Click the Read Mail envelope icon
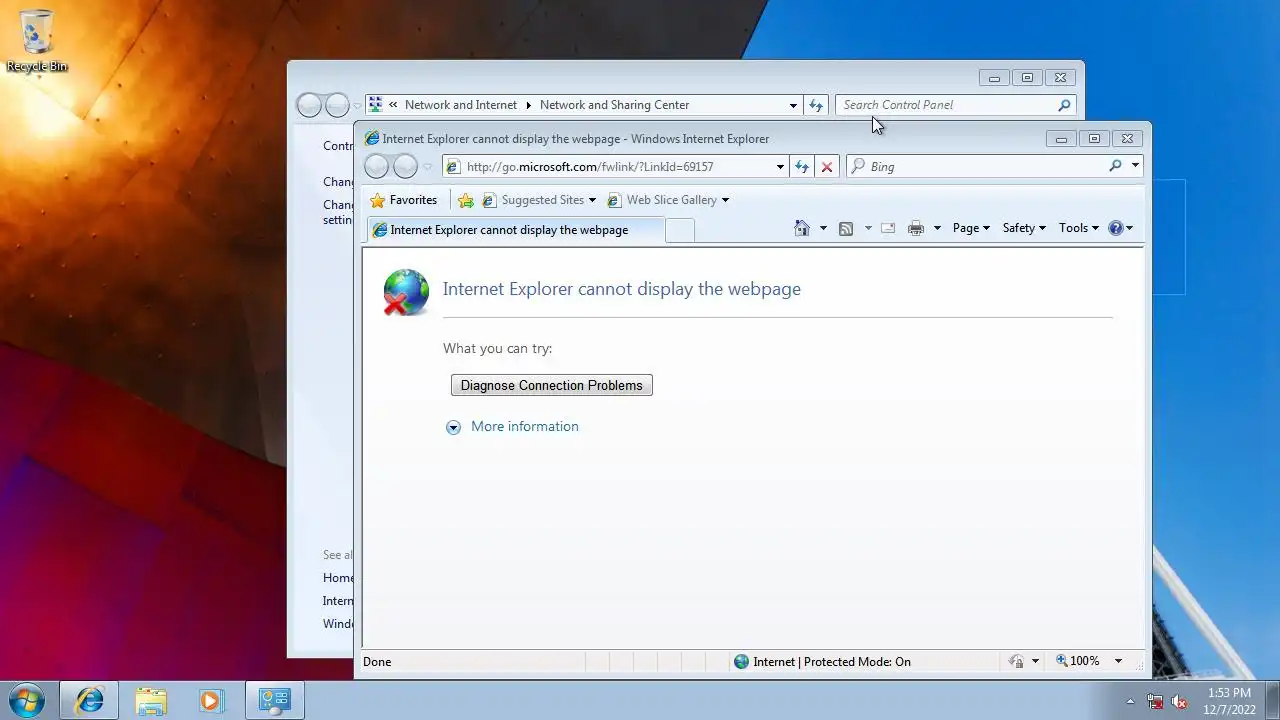This screenshot has width=1280, height=720. [x=887, y=228]
